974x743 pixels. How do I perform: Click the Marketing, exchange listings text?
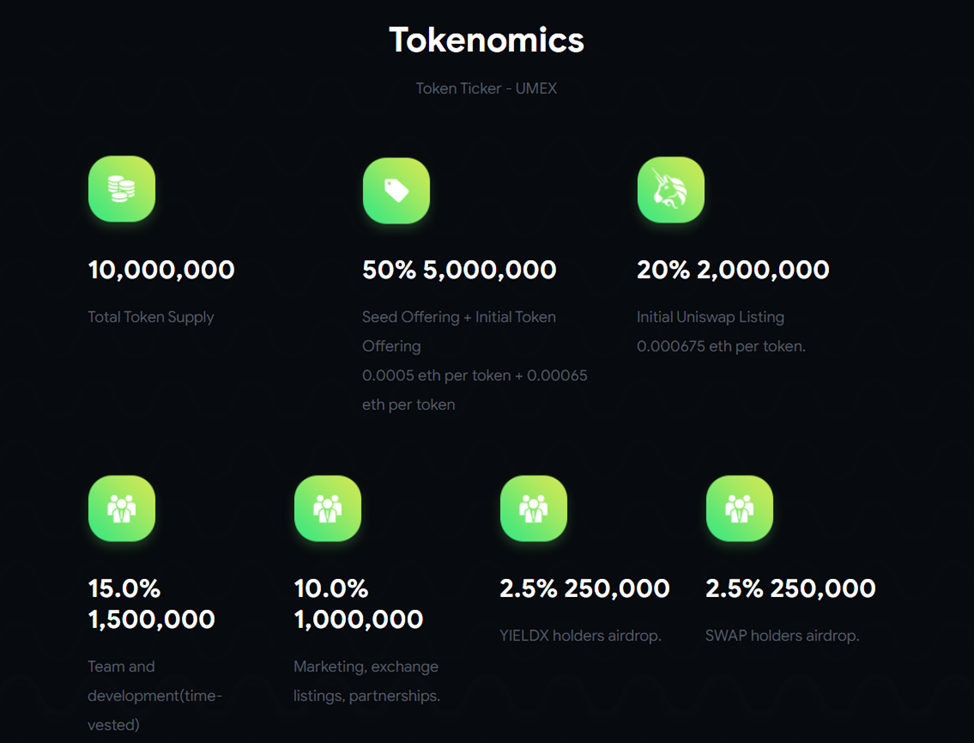coord(366,681)
